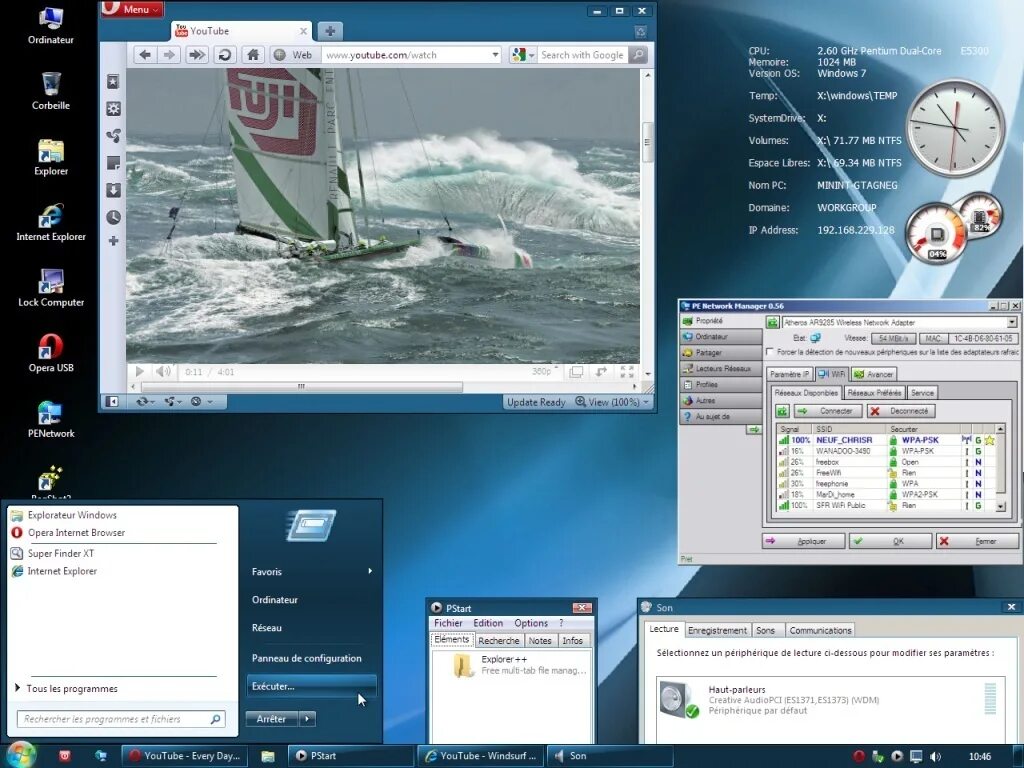The height and width of the screenshot is (768, 1024).
Task: Switch to Paramètre IP tab
Action: coord(789,374)
